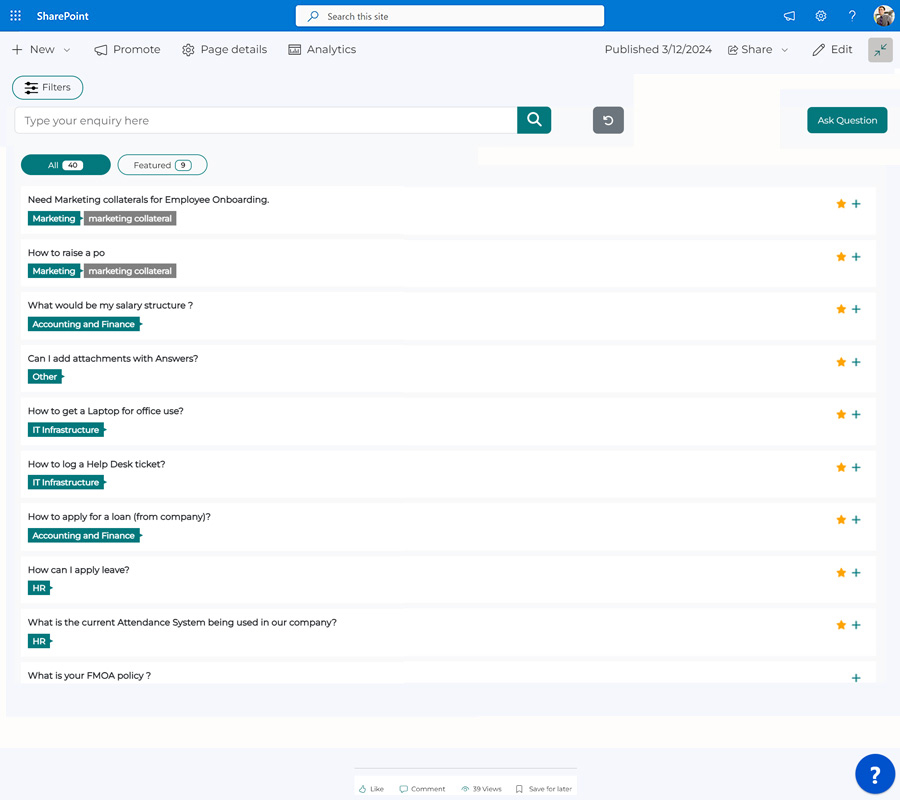Star the 'How to raise a po' question
This screenshot has height=800, width=900.
click(x=840, y=256)
